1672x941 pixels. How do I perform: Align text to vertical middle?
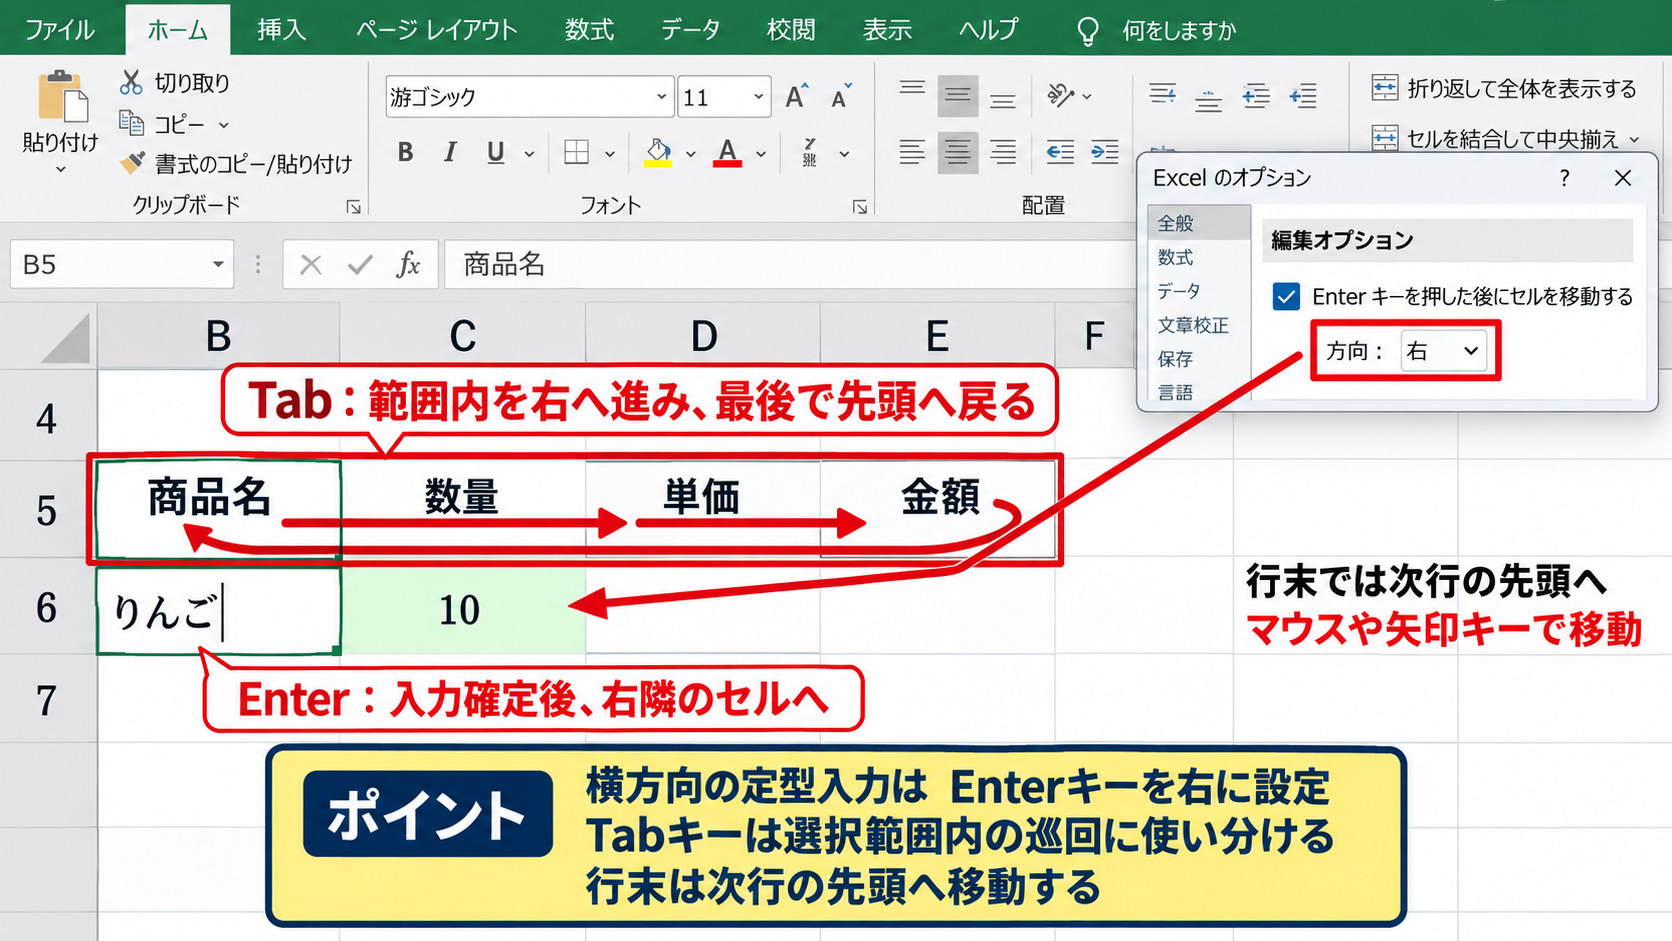click(958, 96)
